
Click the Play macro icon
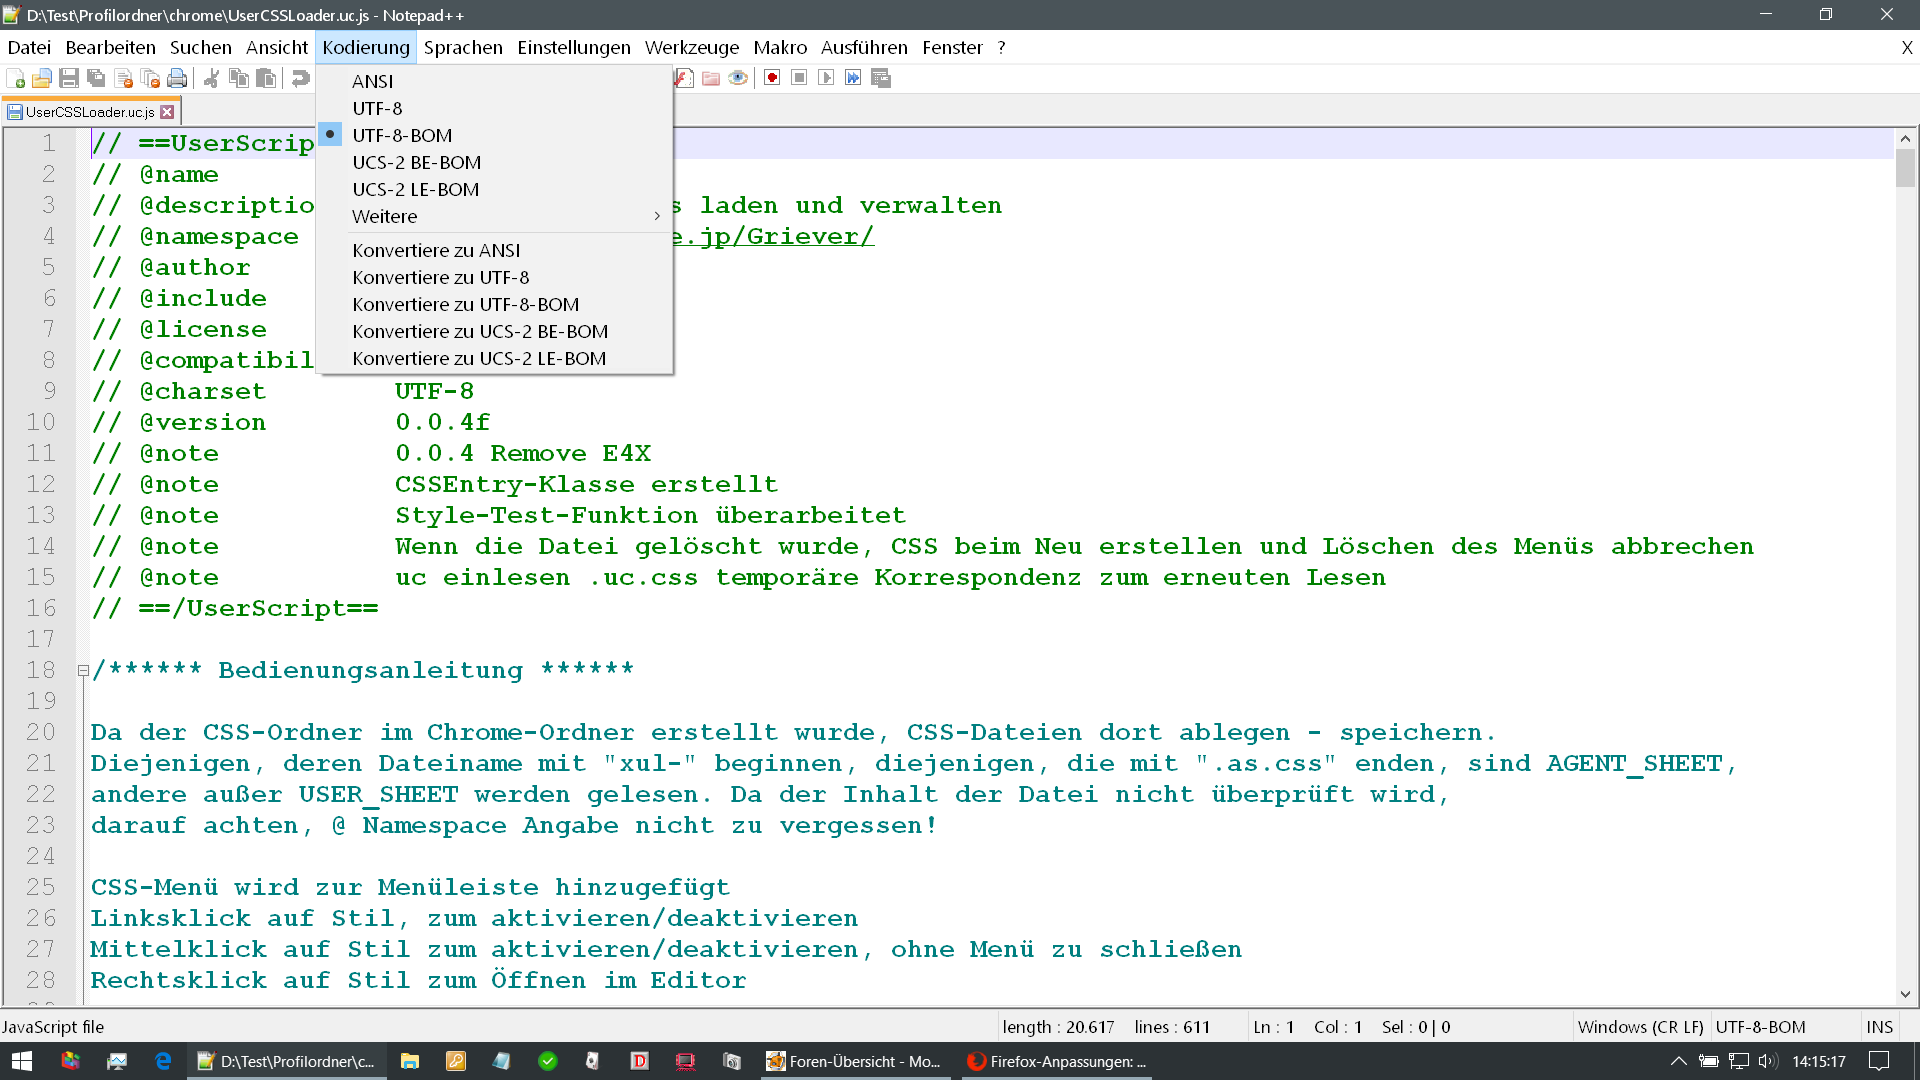(826, 78)
